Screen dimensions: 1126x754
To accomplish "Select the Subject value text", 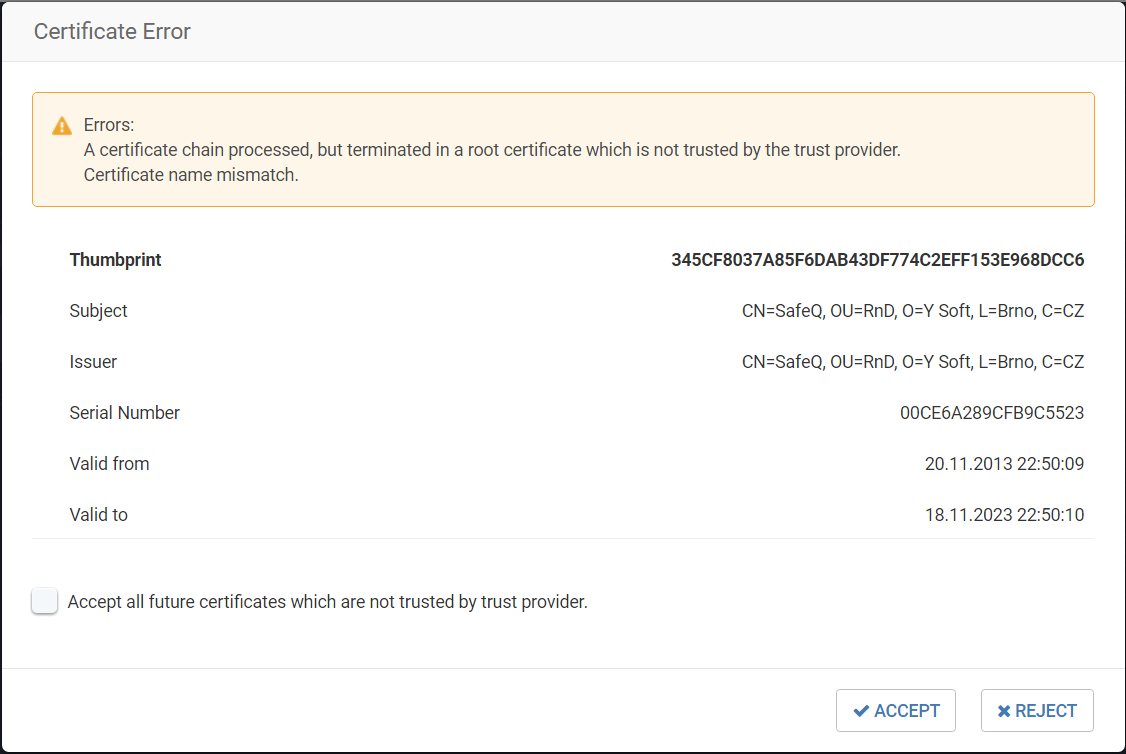I will pyautogui.click(x=912, y=311).
